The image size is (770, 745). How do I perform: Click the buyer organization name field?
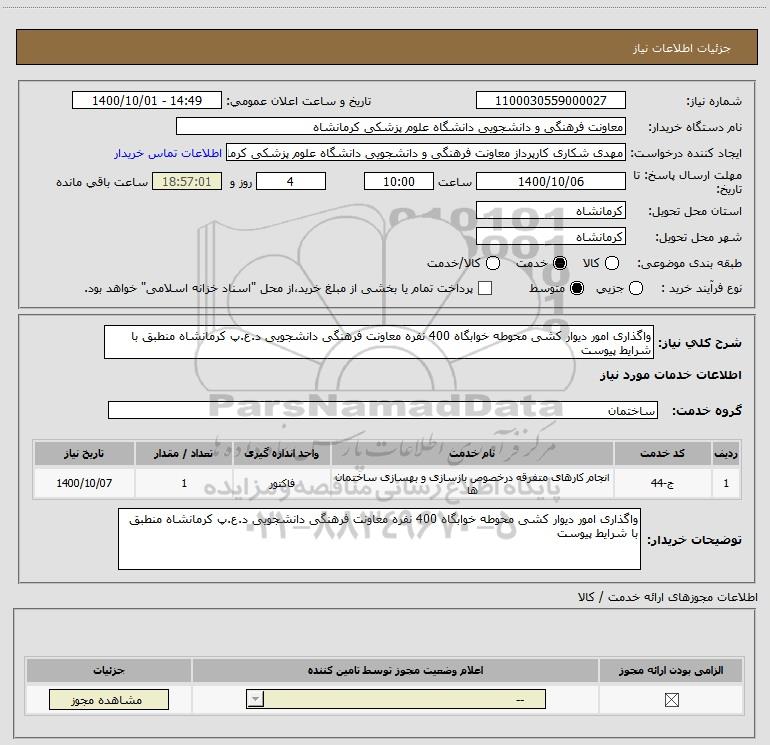tap(401, 126)
